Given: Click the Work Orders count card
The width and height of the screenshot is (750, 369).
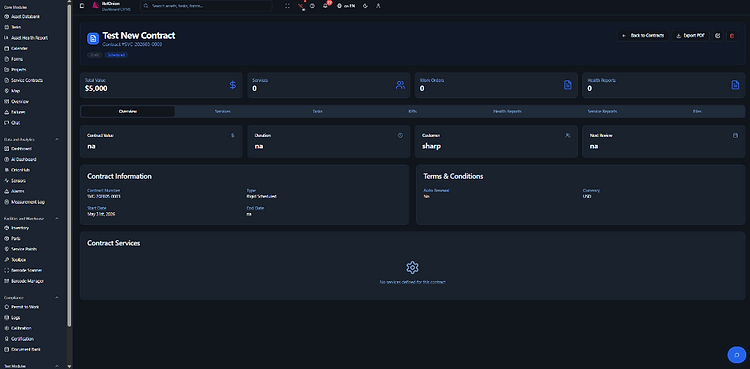Looking at the screenshot, I should tap(496, 85).
